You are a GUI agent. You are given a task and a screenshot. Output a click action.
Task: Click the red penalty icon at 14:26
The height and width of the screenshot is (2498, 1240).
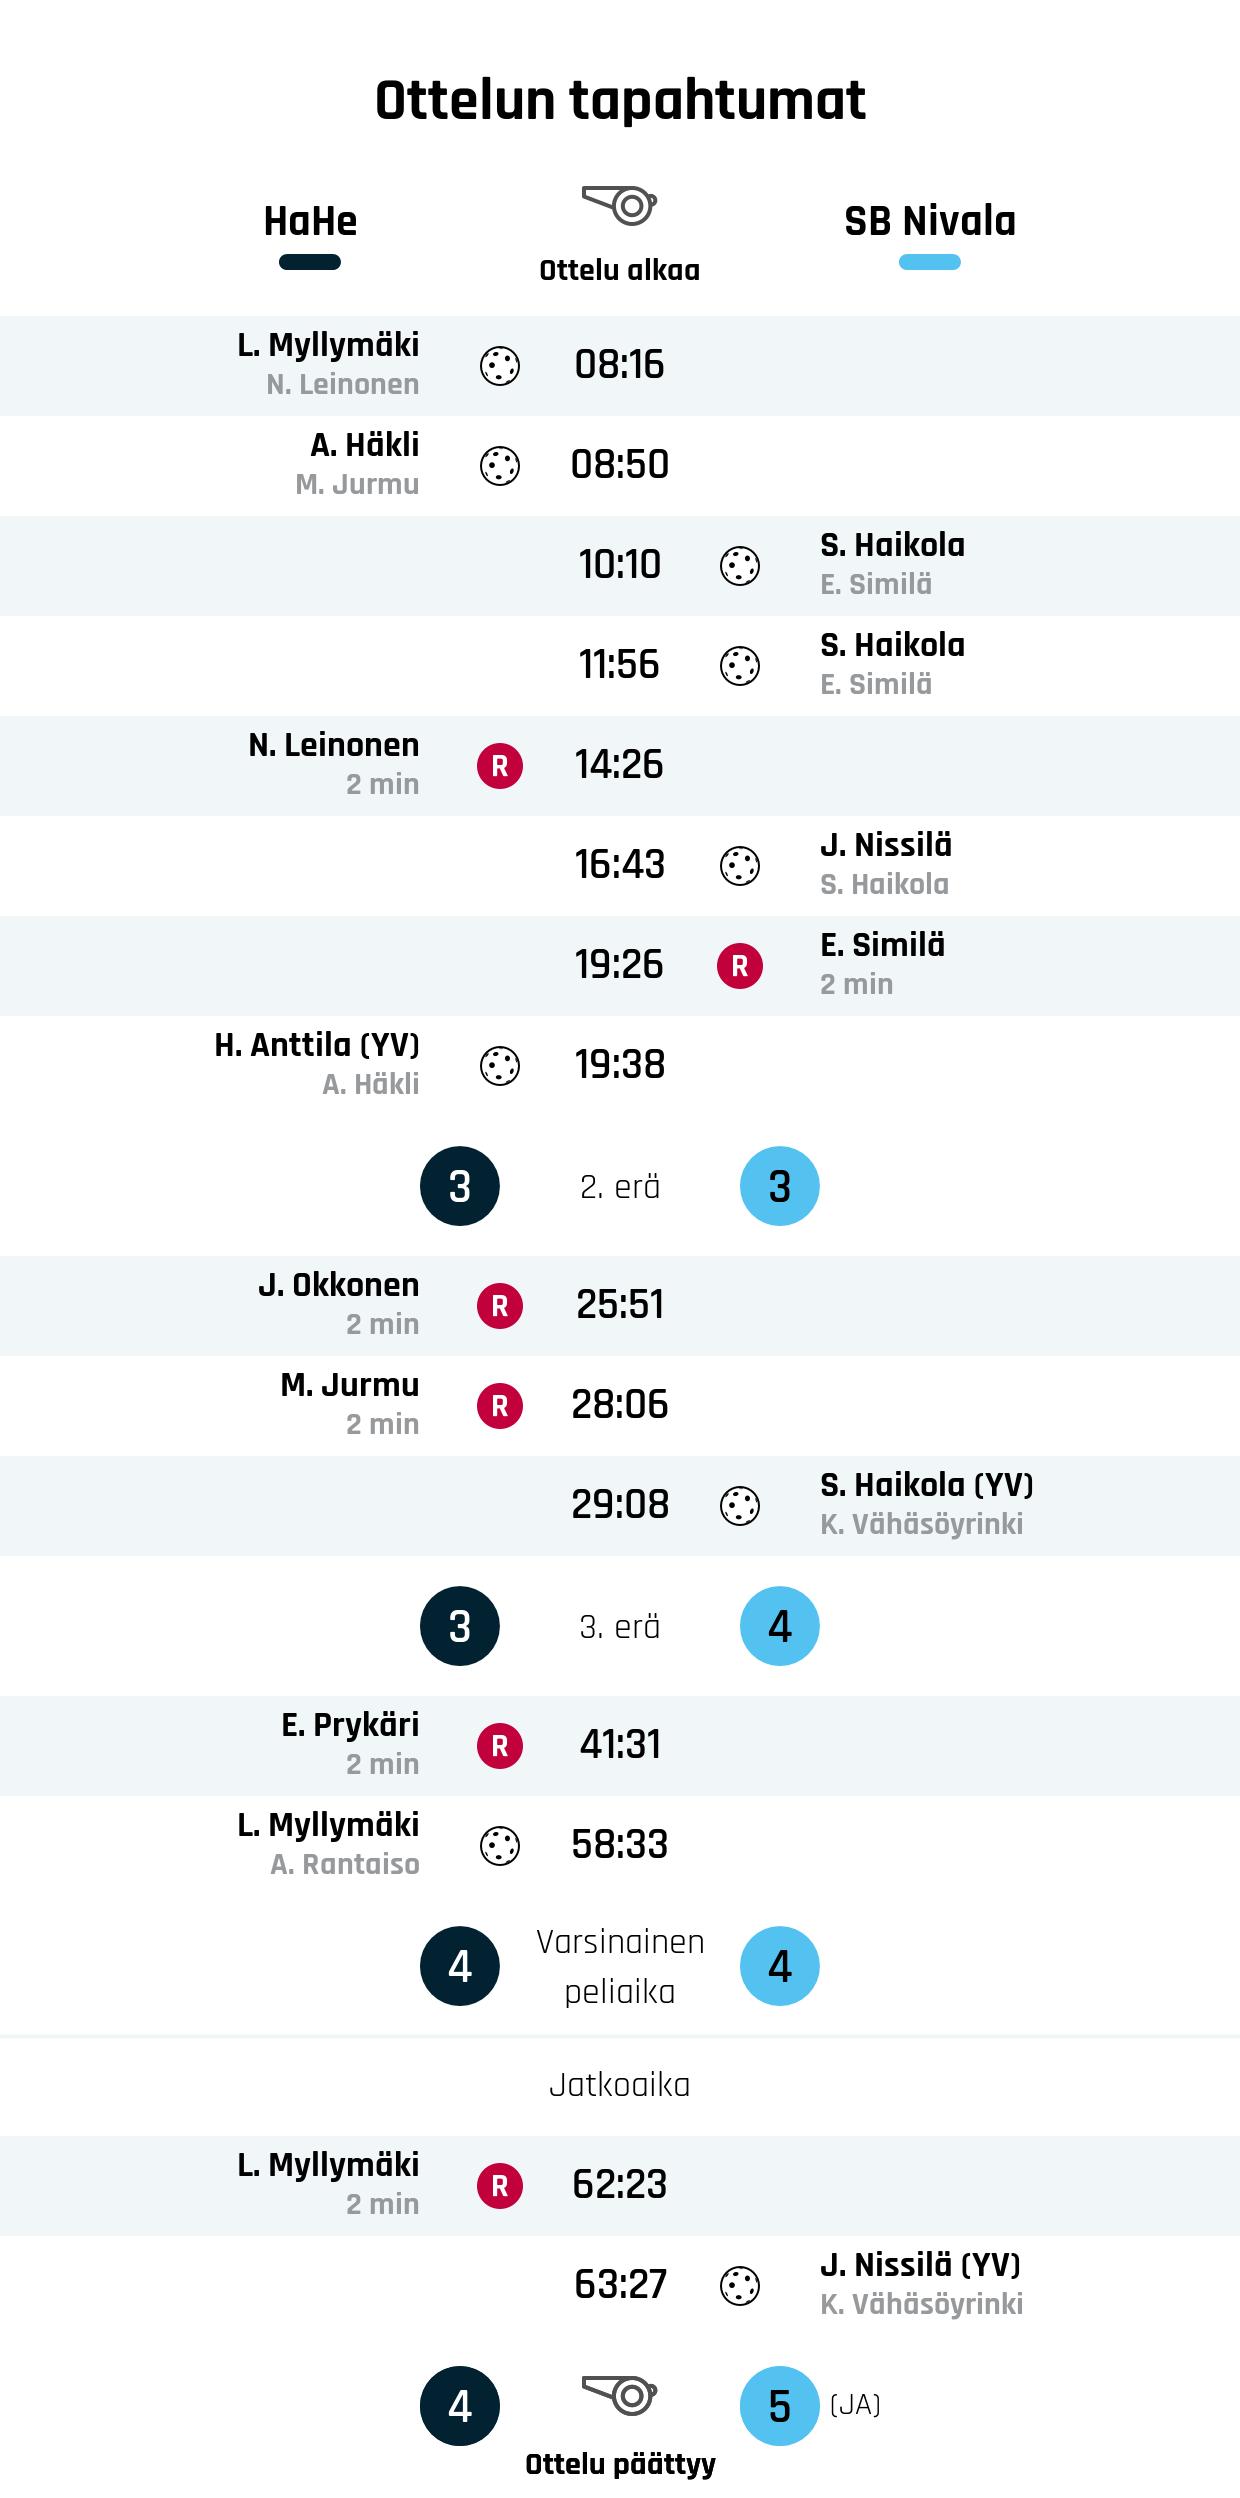point(500,766)
